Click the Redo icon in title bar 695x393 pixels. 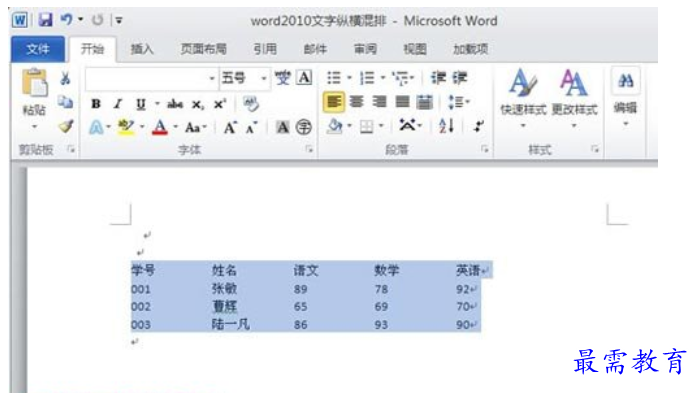(97, 20)
